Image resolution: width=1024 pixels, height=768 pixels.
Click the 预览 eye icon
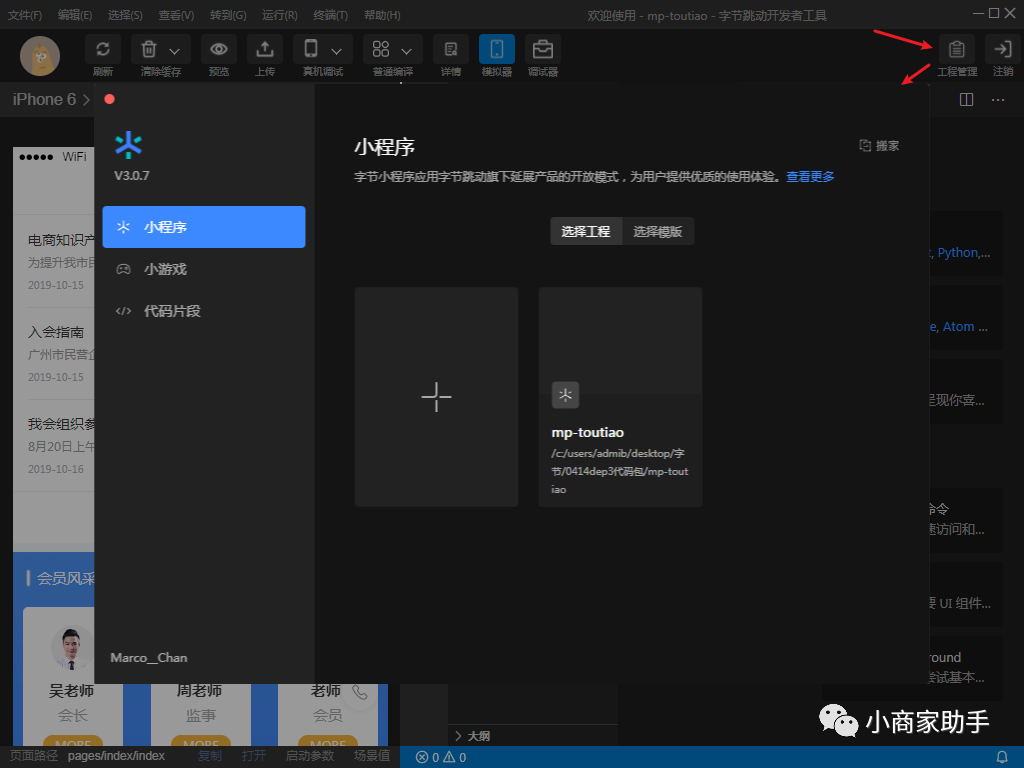tap(219, 50)
